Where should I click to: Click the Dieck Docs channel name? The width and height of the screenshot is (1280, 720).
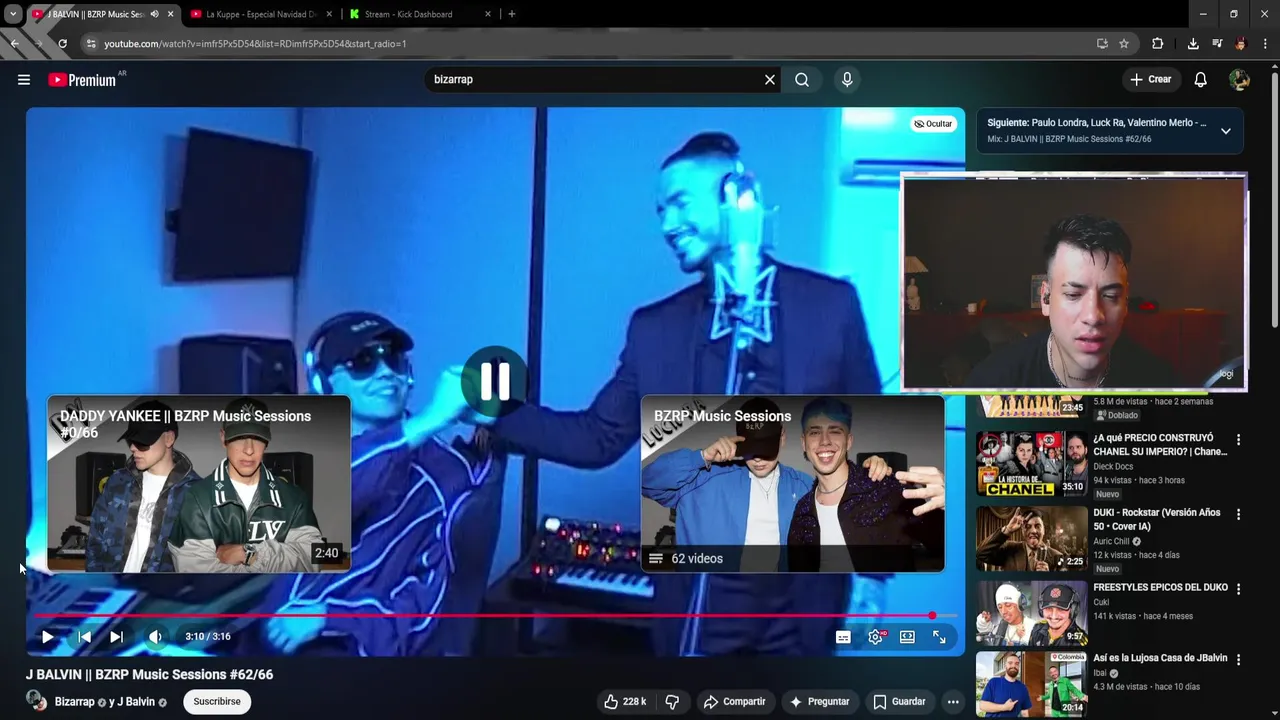(1115, 466)
